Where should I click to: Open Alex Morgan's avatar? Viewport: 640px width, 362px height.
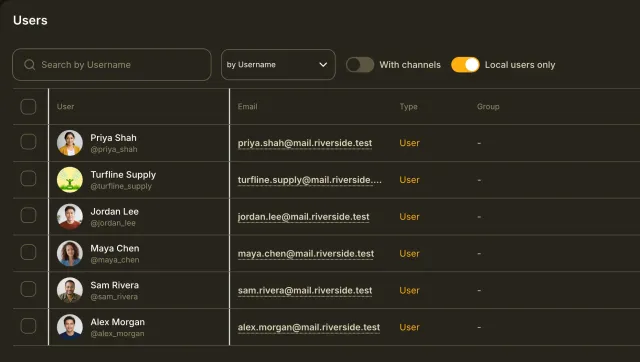coord(70,327)
